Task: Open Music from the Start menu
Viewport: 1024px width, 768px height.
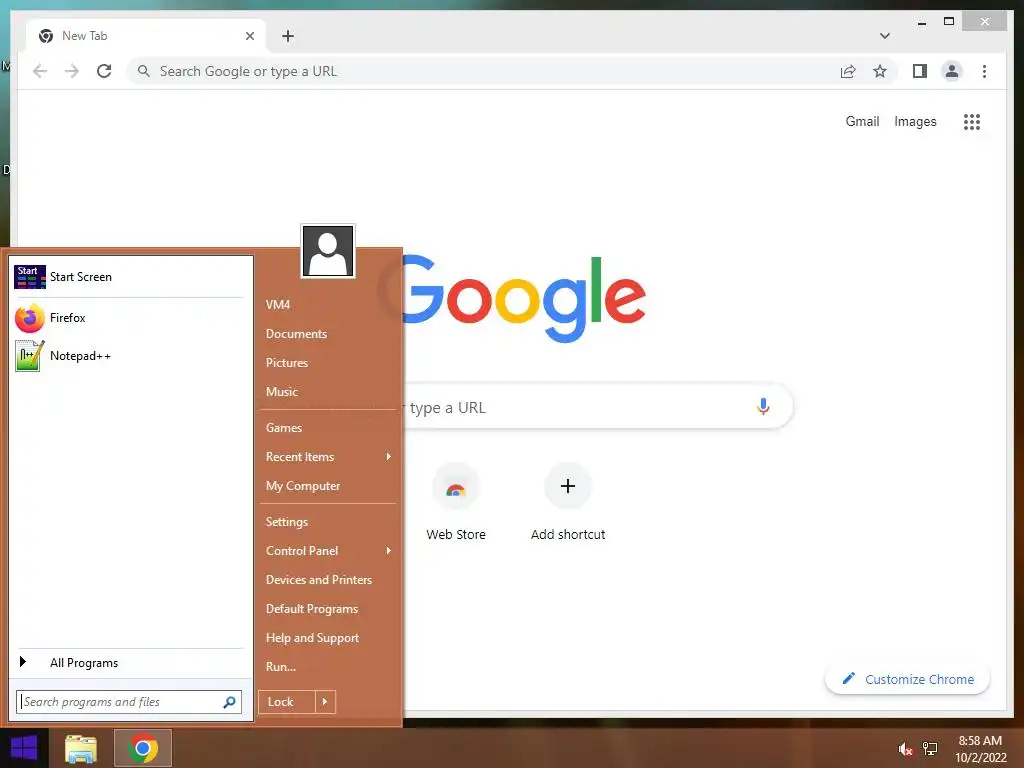Action: pos(328,392)
